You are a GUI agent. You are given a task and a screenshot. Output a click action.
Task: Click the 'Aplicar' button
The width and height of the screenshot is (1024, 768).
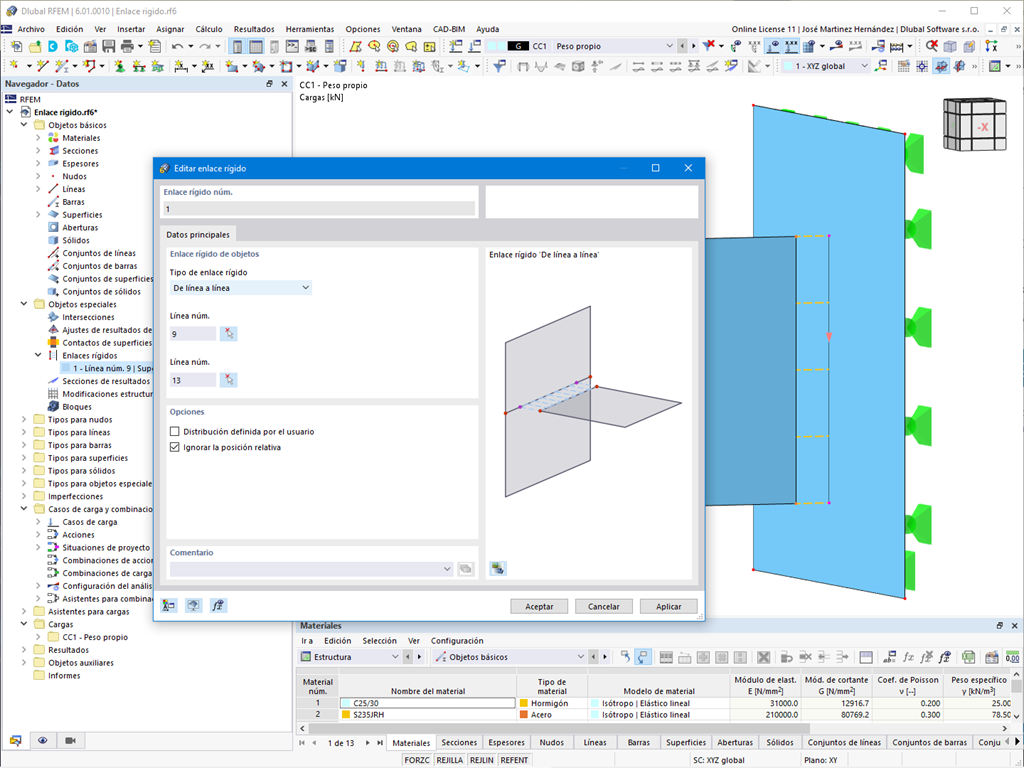tap(668, 607)
